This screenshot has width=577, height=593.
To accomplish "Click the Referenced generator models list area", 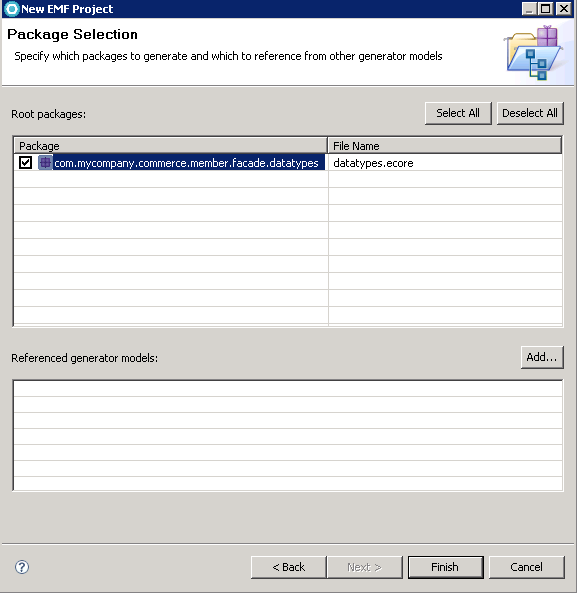I will 288,435.
